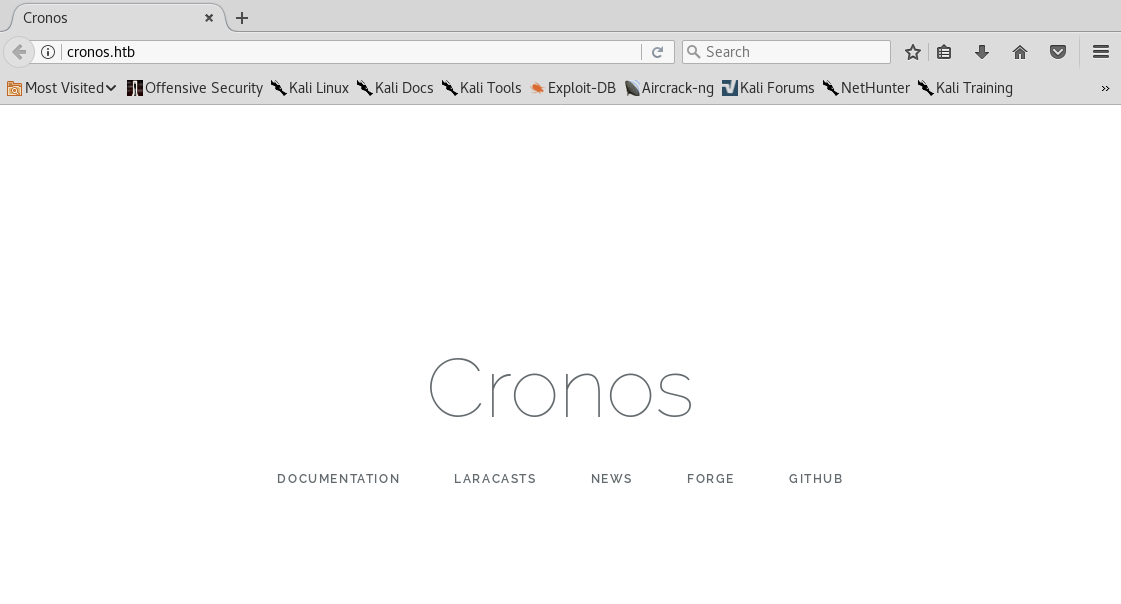Reload the page with the refresh icon

coord(657,52)
